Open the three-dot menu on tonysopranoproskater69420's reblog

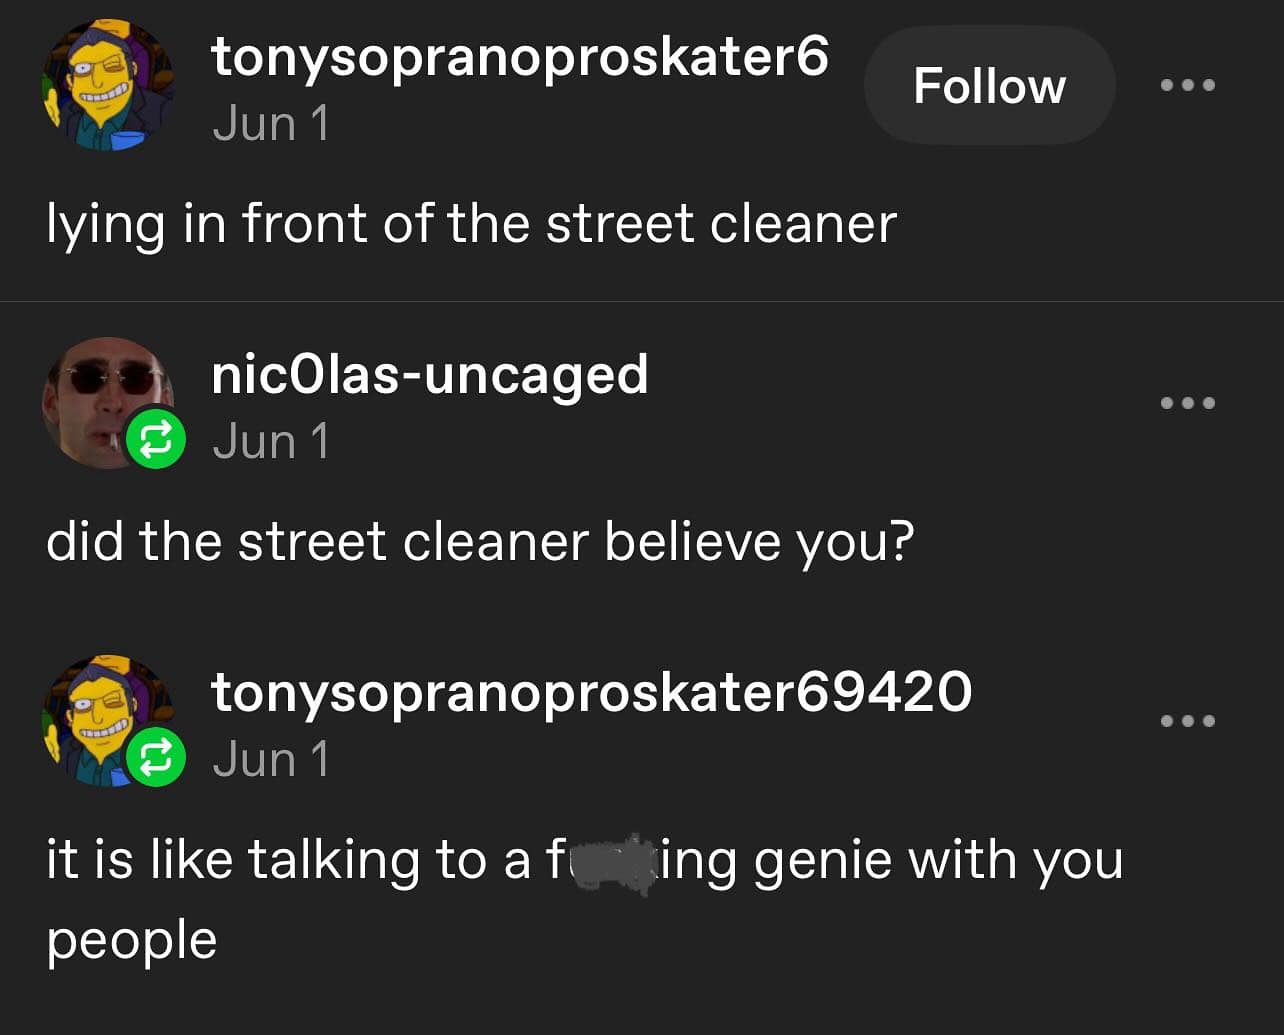[1187, 721]
